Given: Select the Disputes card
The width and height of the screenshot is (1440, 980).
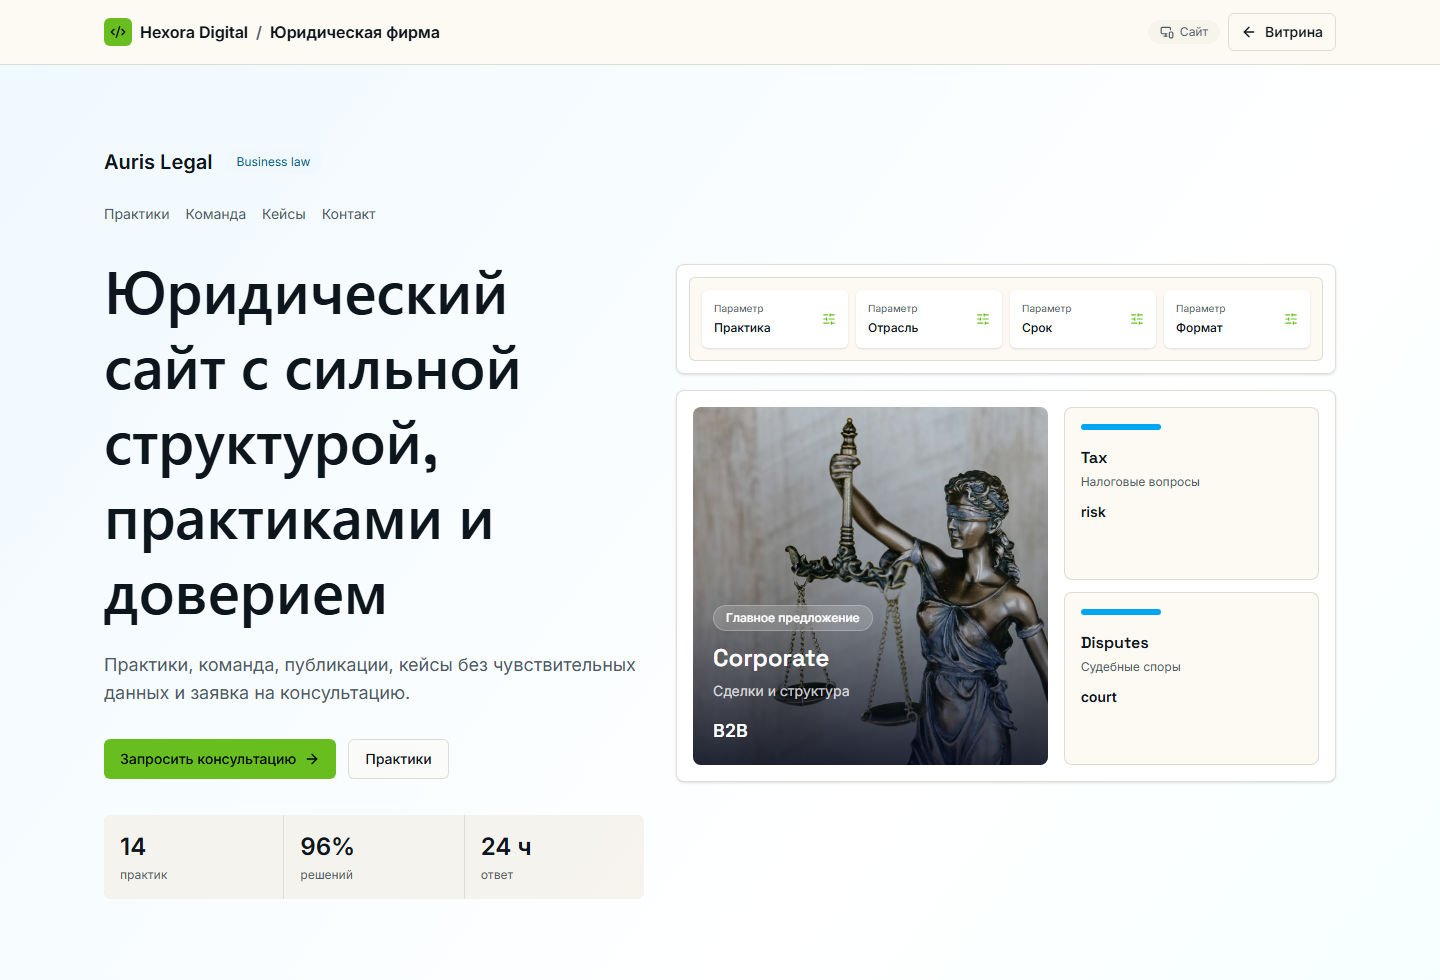Looking at the screenshot, I should click(x=1191, y=678).
